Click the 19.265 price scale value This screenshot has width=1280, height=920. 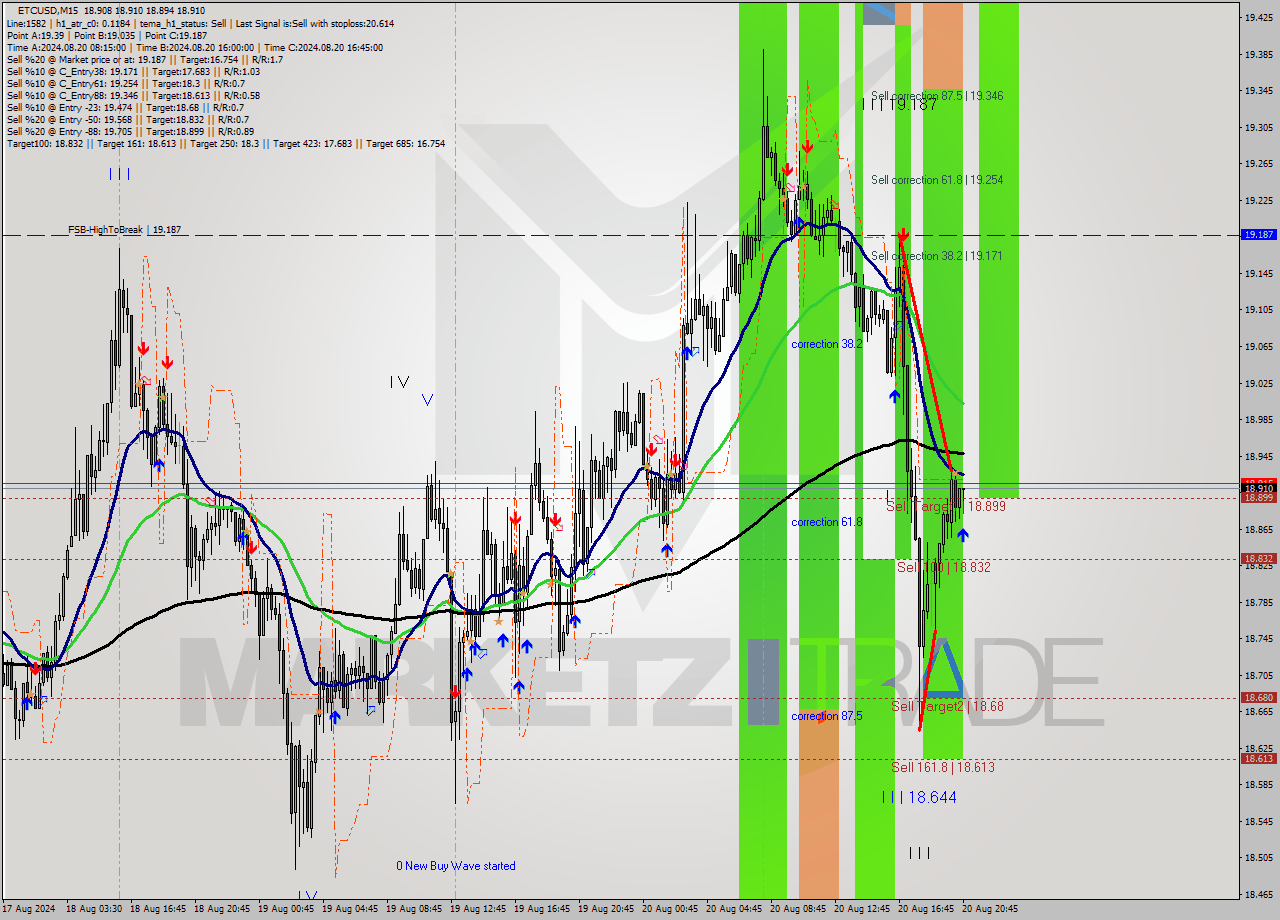click(1258, 163)
